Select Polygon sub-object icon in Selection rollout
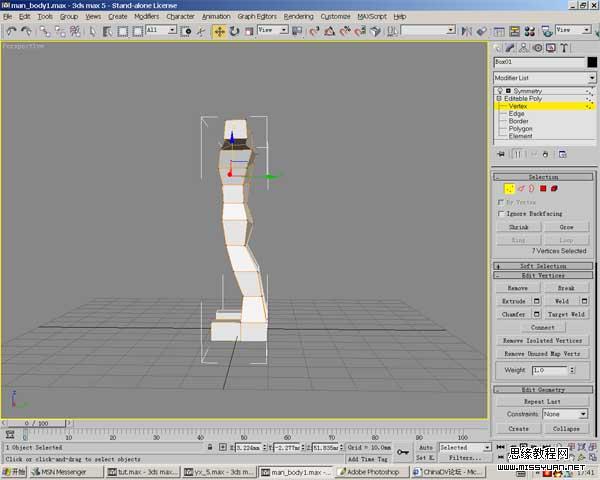 [x=543, y=188]
